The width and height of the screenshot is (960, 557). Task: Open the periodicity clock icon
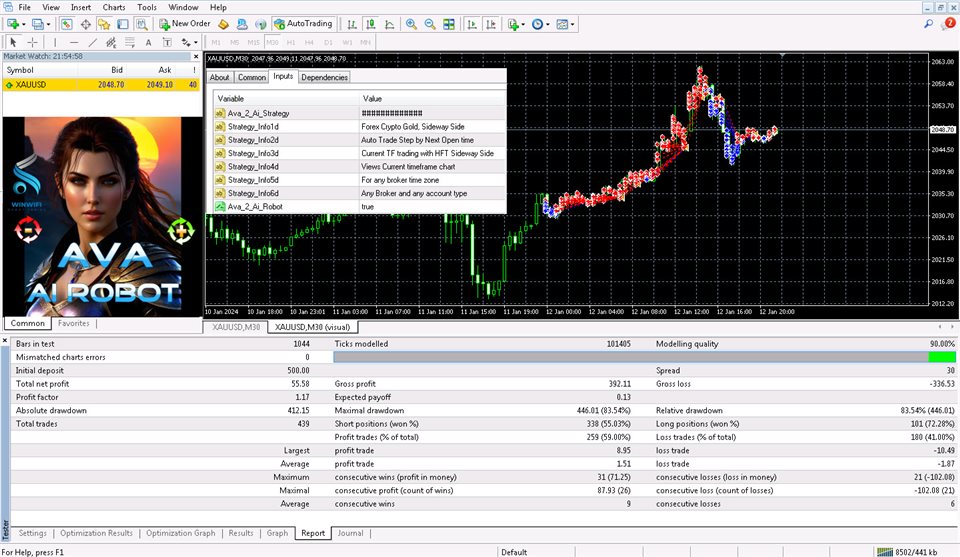pos(538,24)
